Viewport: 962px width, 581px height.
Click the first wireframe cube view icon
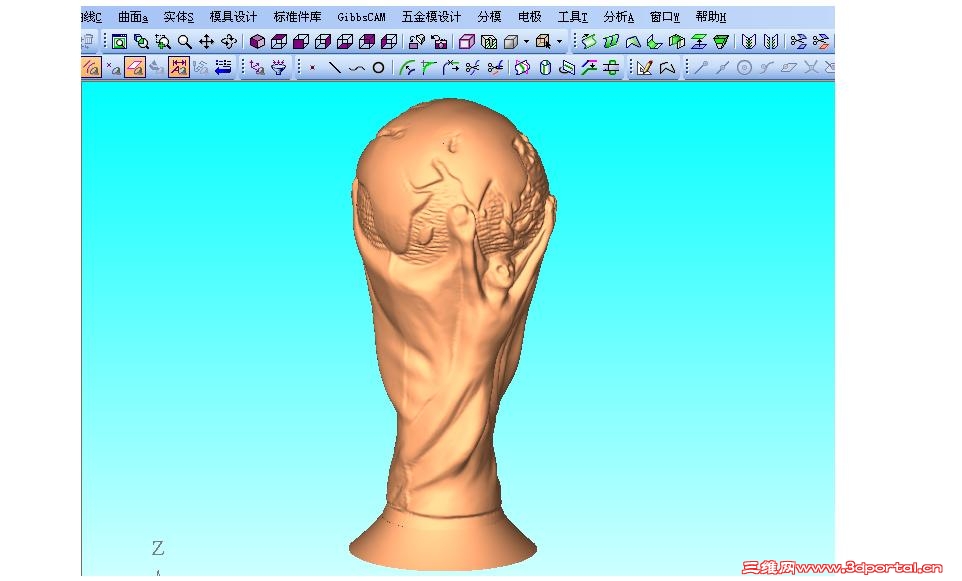(x=279, y=42)
